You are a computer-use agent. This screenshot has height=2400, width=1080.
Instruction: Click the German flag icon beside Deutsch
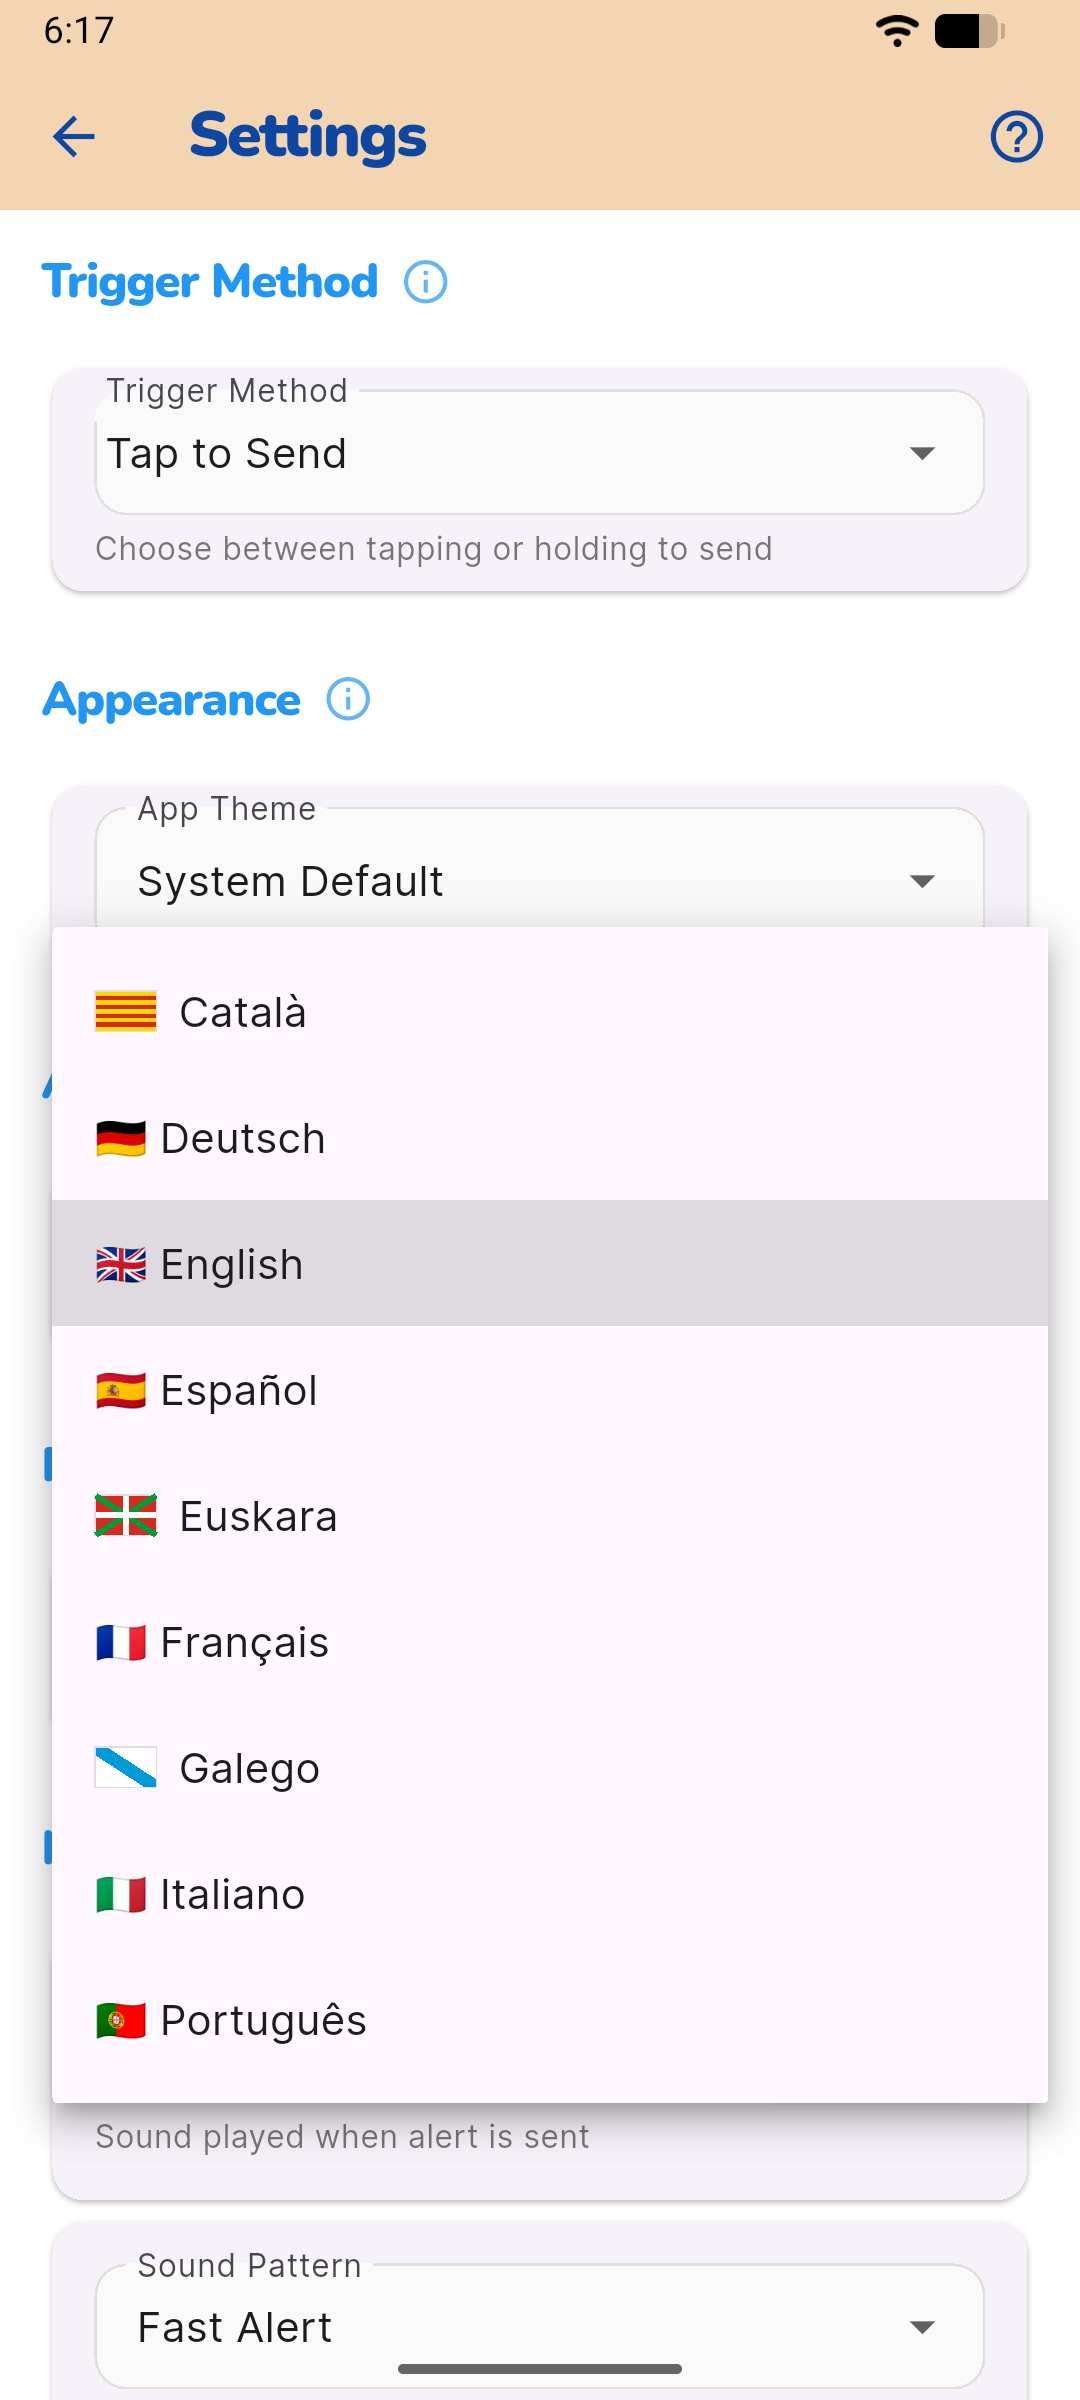(121, 1137)
